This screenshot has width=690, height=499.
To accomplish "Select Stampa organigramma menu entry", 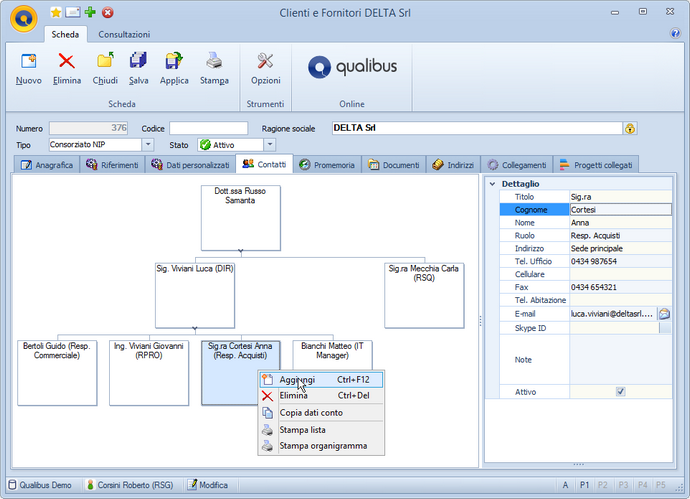I will point(321,446).
